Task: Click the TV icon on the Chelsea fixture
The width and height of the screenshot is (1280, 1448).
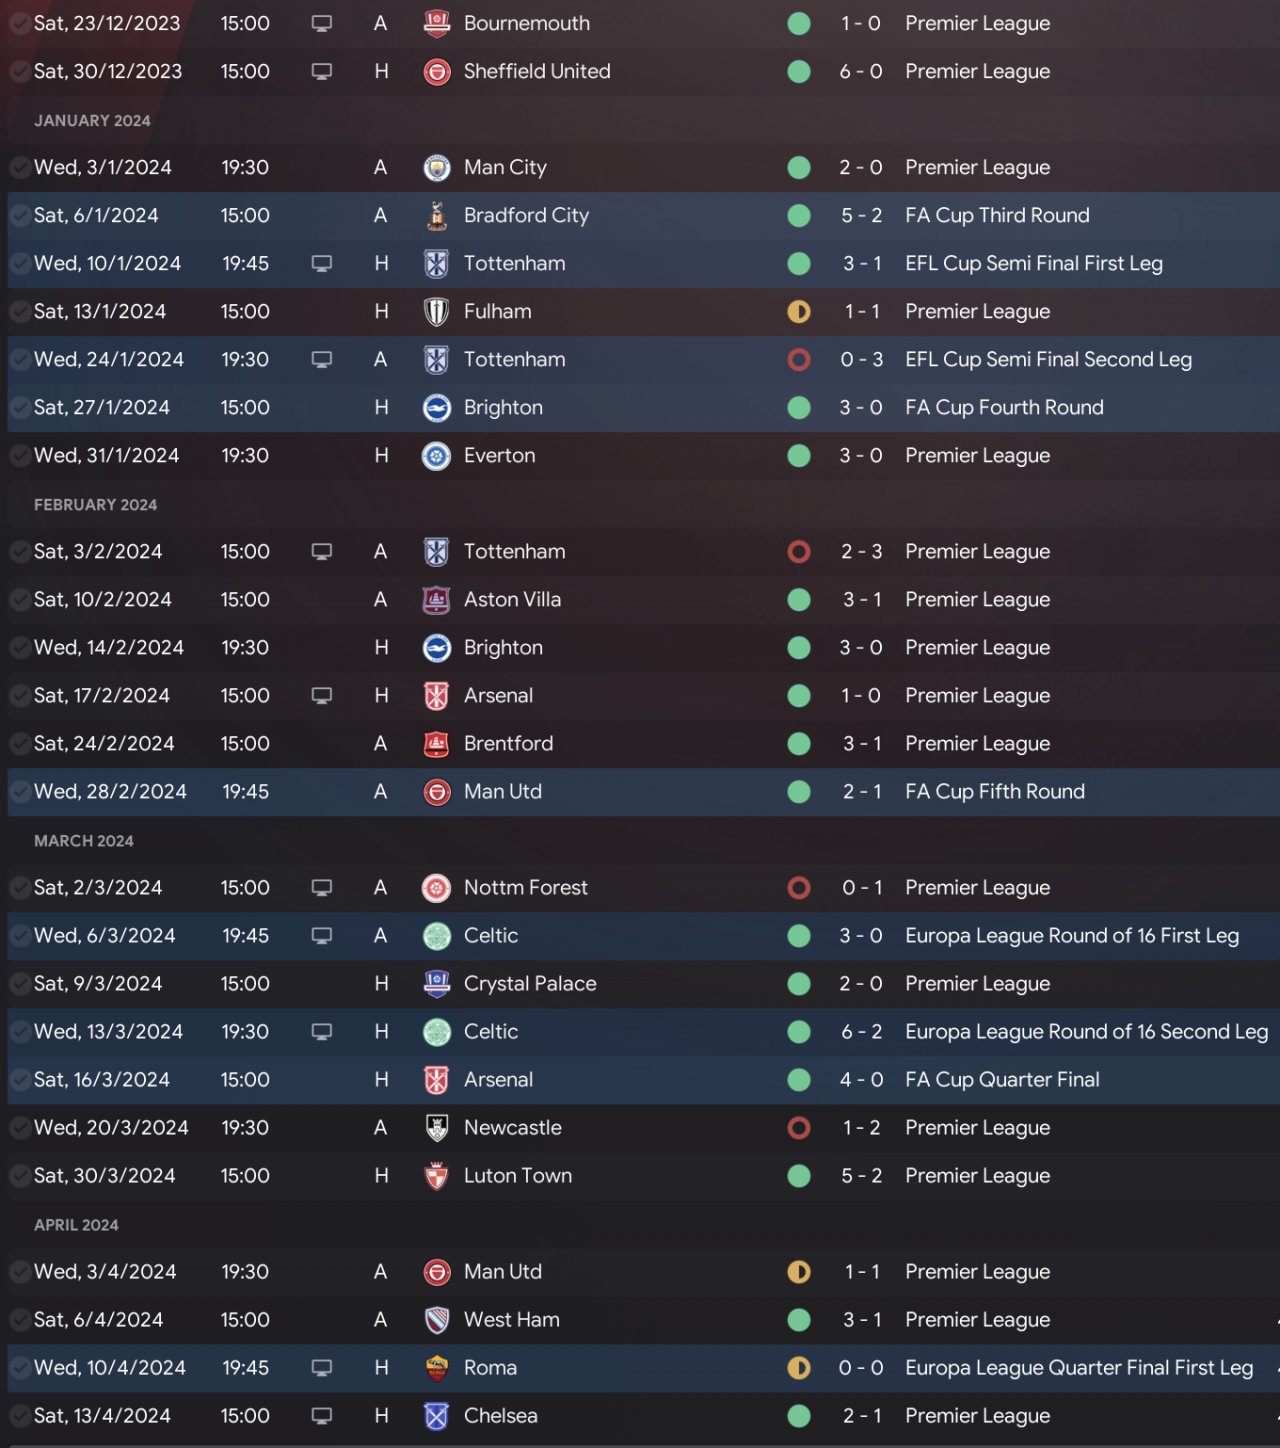Action: pyautogui.click(x=322, y=1415)
